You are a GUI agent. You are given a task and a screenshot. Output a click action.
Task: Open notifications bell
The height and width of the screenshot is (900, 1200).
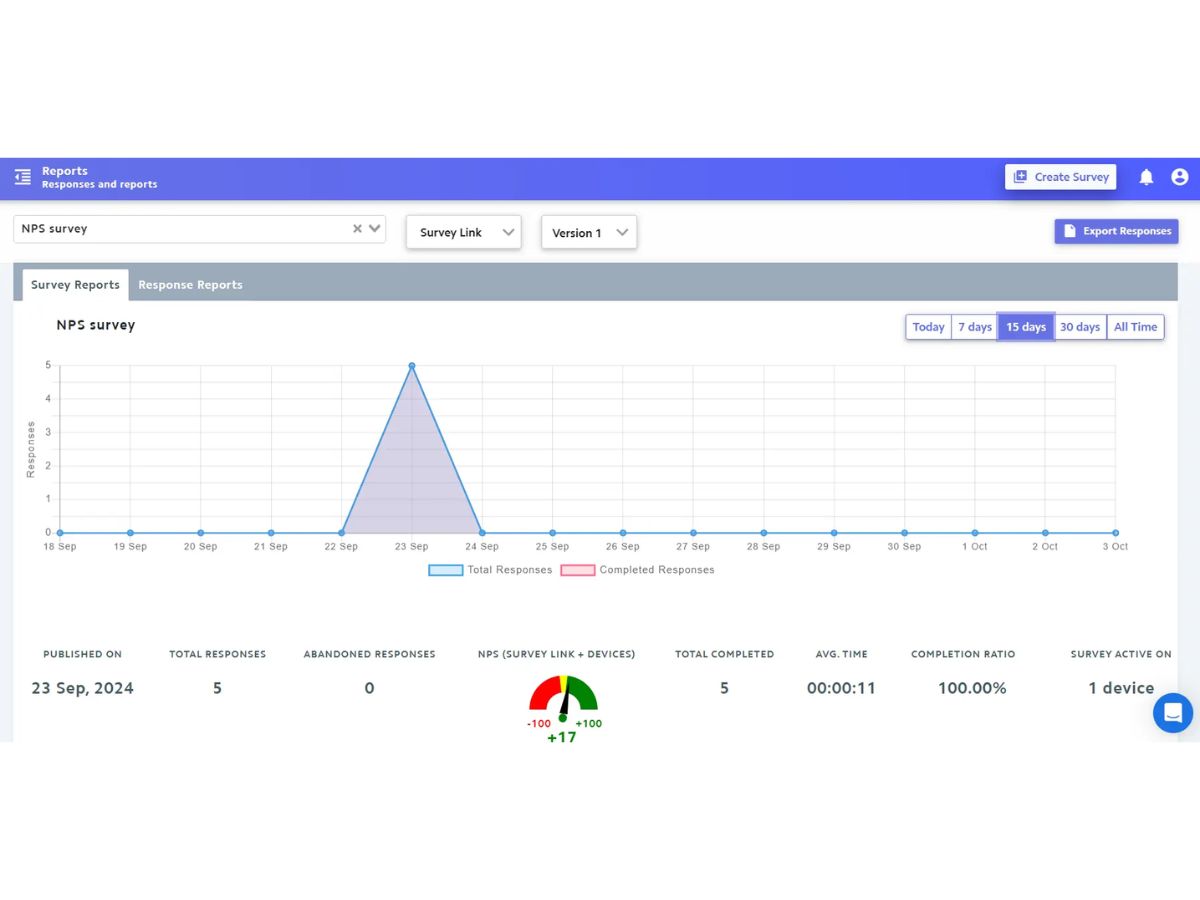point(1146,177)
